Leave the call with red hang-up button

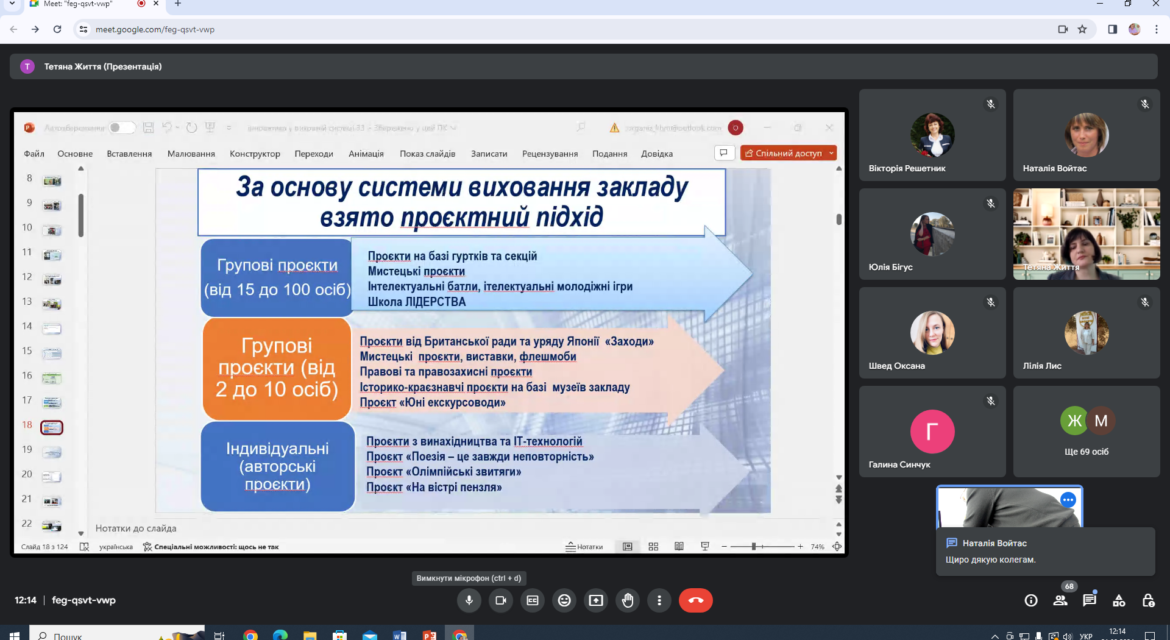pos(695,600)
